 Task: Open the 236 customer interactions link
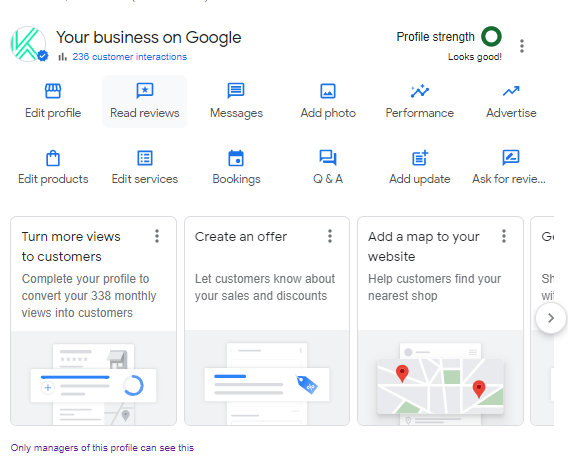coord(130,57)
